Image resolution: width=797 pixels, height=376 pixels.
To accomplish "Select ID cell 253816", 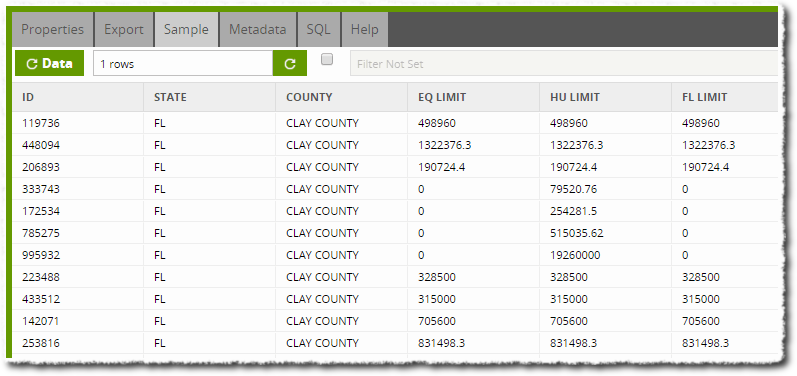I will 41,343.
